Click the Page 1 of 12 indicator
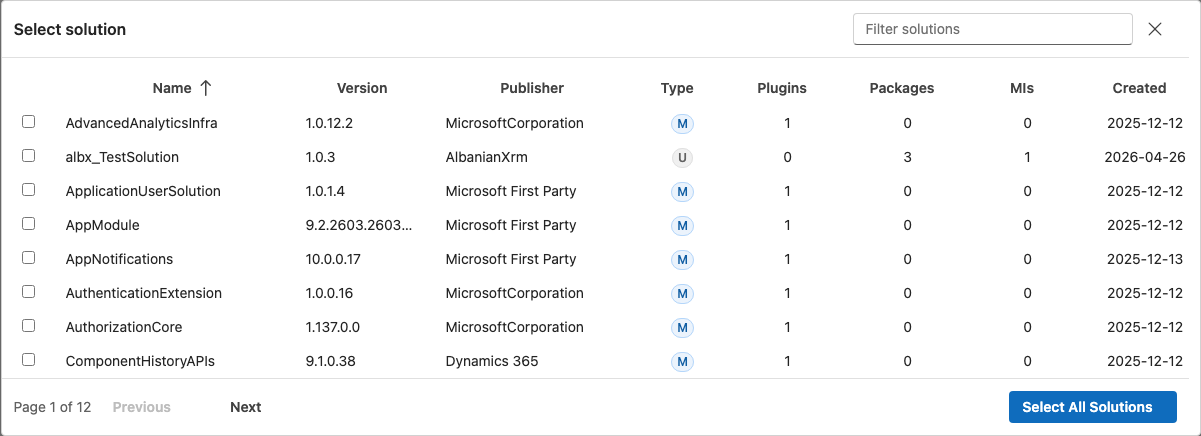1201x436 pixels. 52,407
